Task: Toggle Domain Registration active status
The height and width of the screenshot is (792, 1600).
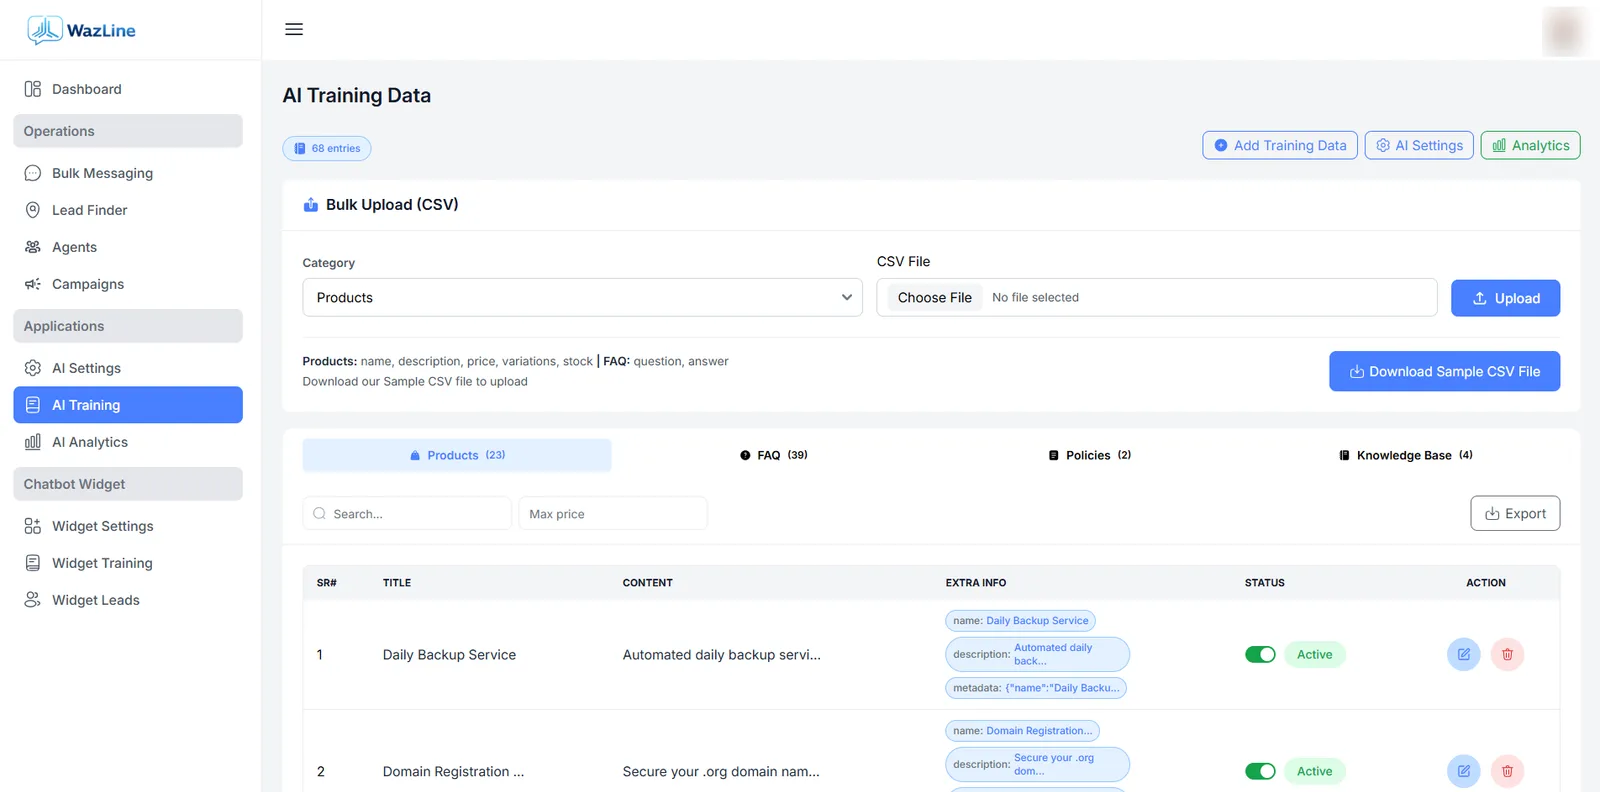Action: [1260, 771]
